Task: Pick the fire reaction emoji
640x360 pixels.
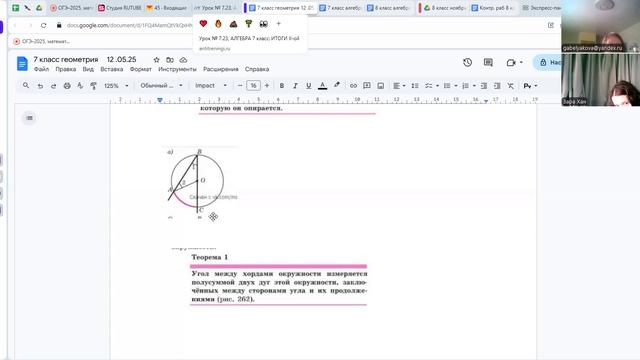Action: [x=218, y=24]
